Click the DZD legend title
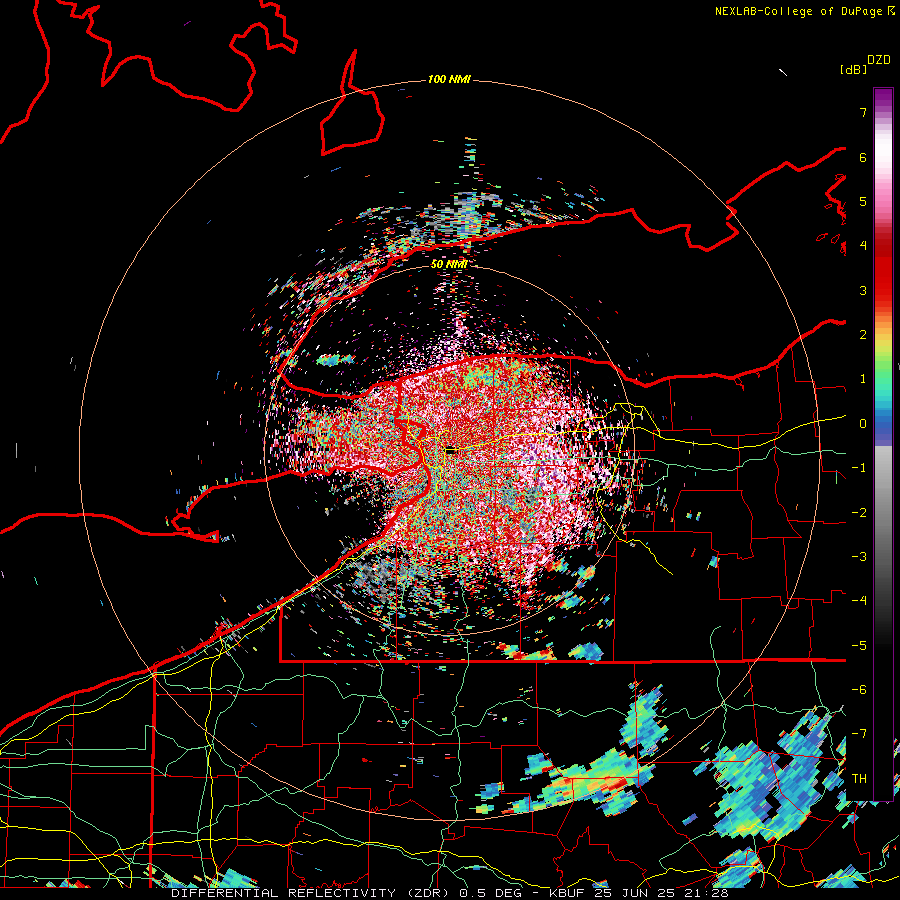This screenshot has height=900, width=900. click(x=878, y=60)
